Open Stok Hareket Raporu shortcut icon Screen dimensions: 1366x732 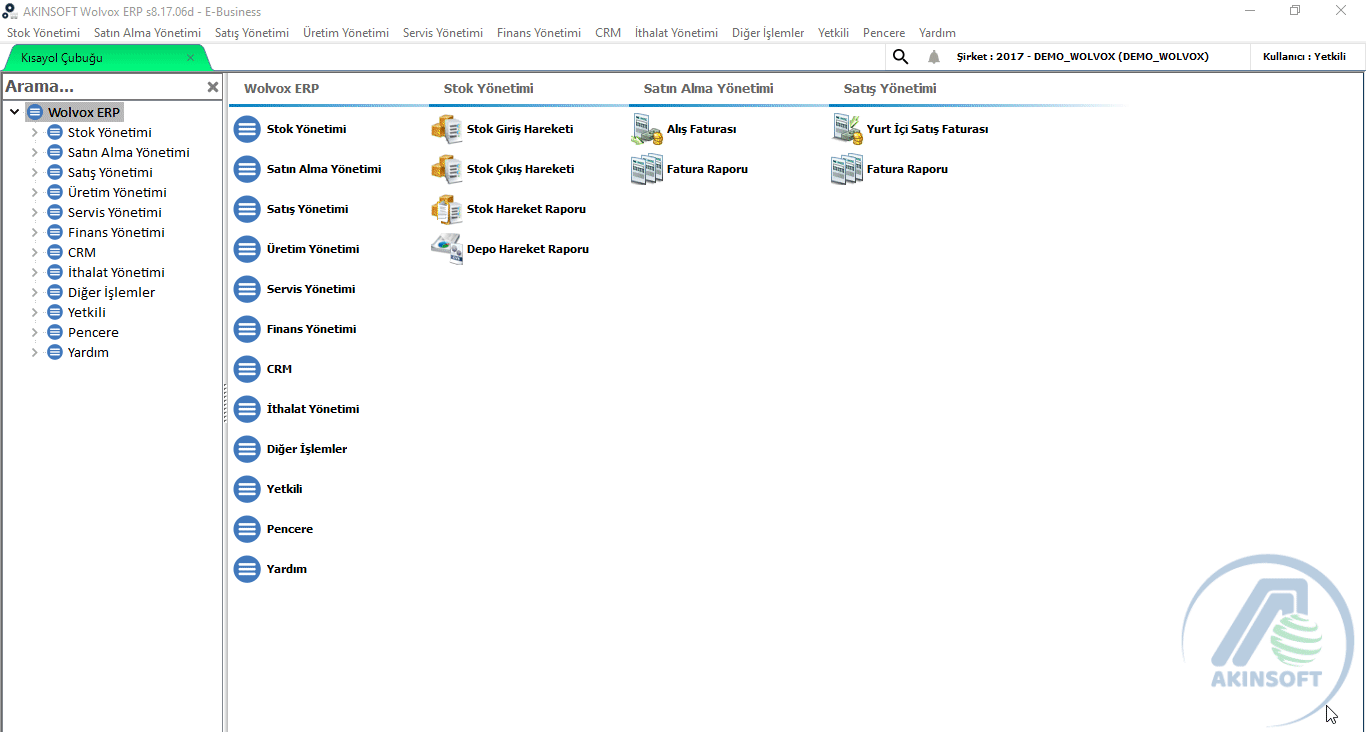(x=446, y=209)
